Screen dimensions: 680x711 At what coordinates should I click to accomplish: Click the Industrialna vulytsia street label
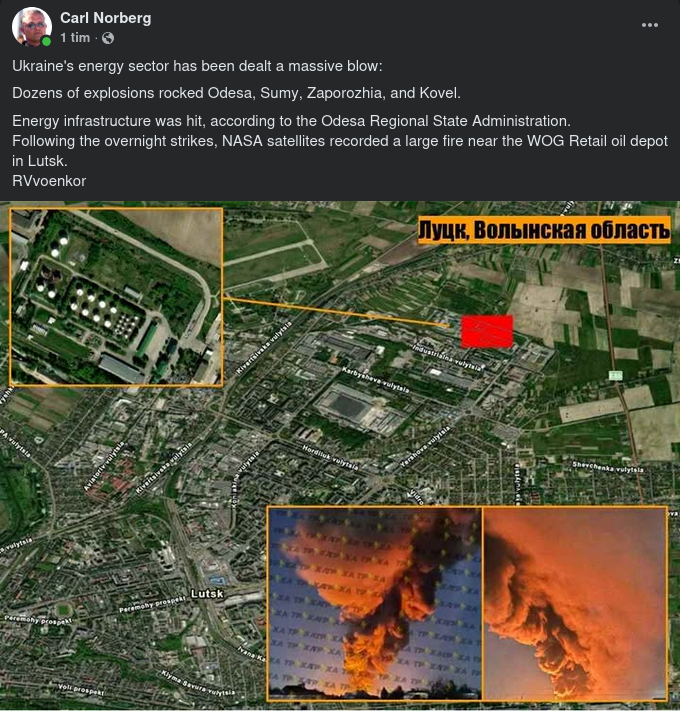click(x=447, y=358)
